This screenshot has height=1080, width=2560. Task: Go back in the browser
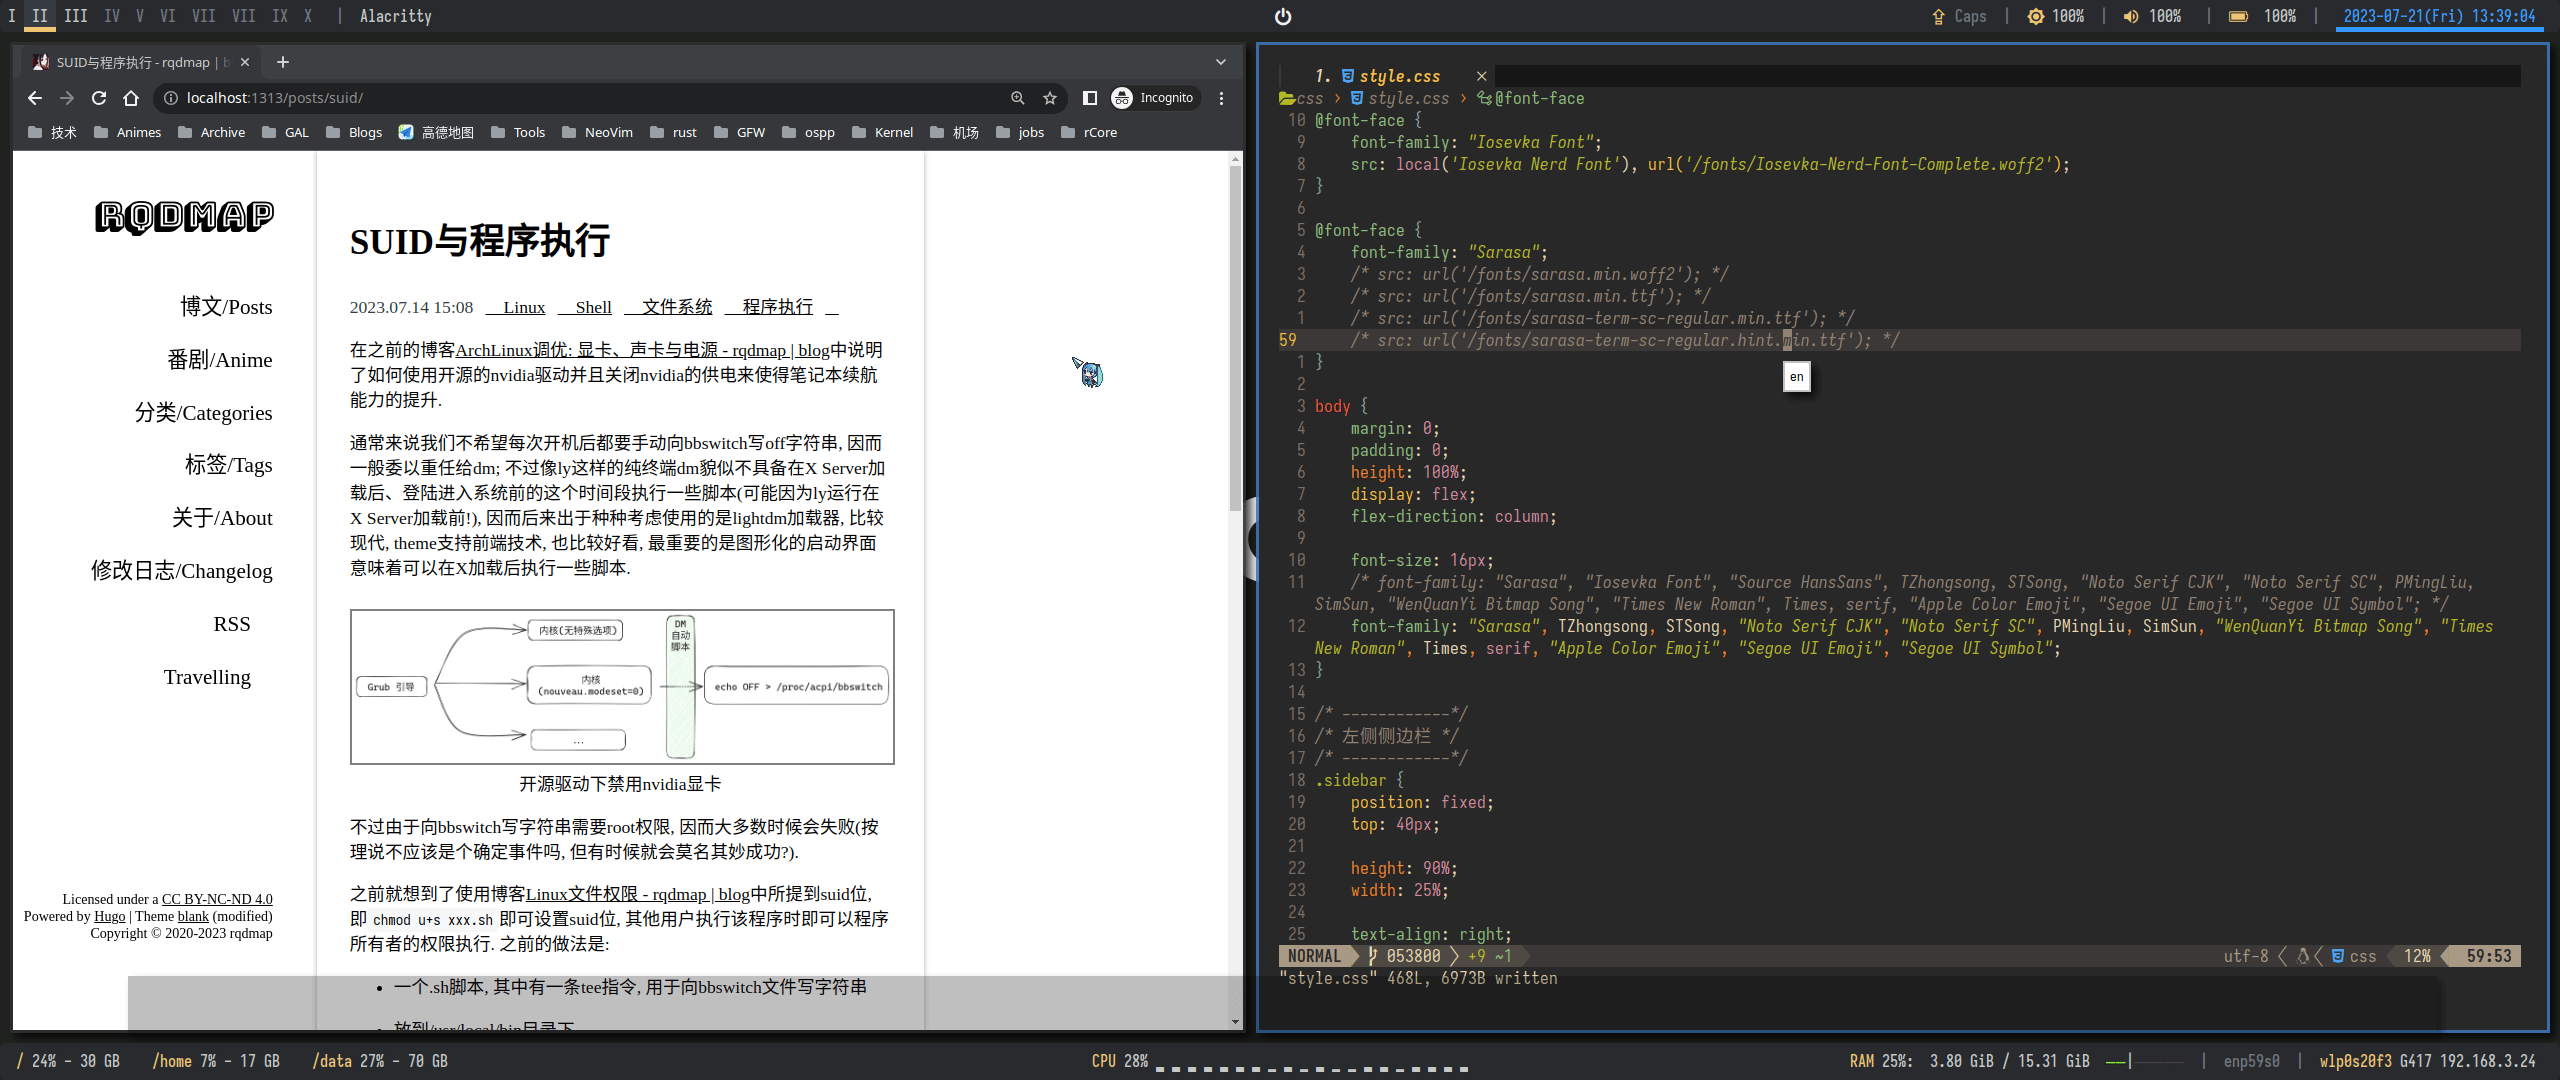tap(35, 98)
